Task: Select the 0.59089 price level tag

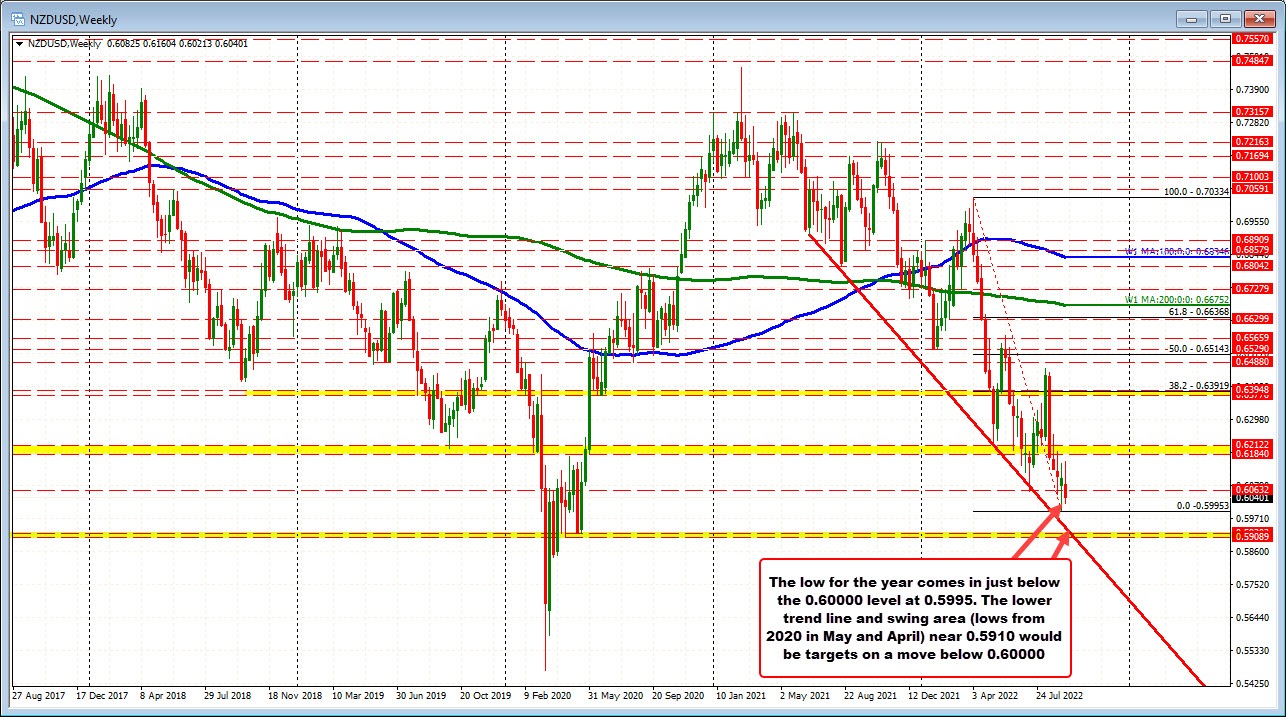Action: [x=1252, y=536]
